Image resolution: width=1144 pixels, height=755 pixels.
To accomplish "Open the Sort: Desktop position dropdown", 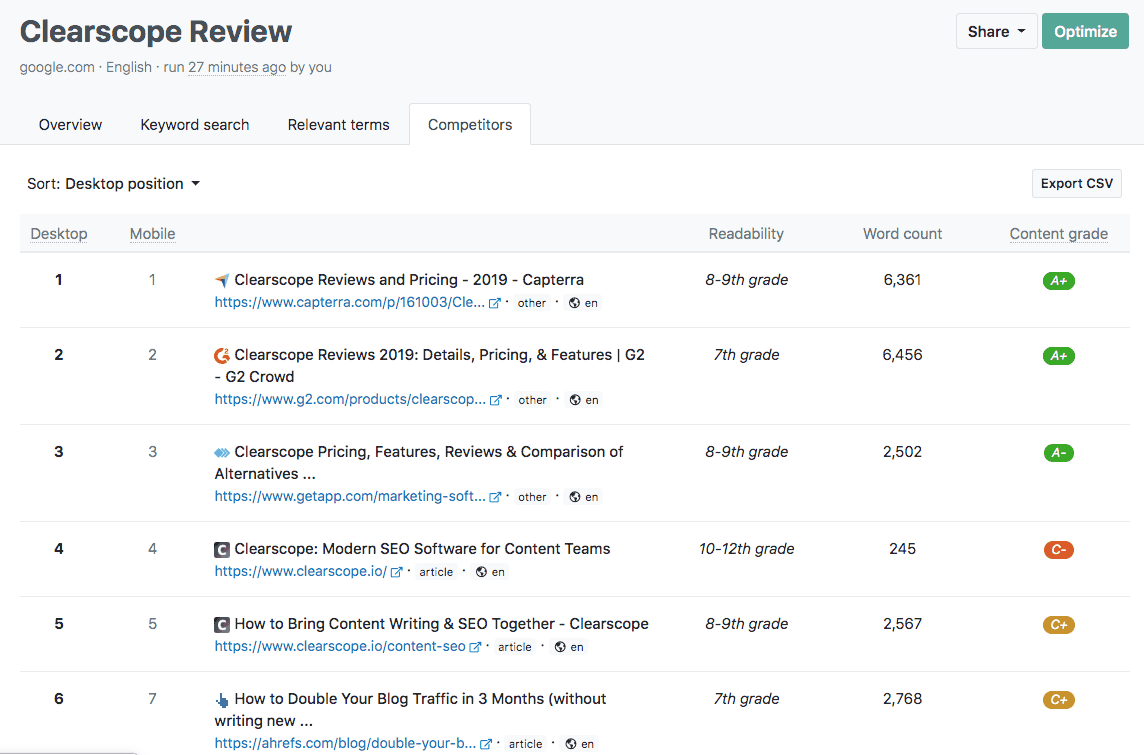I will pyautogui.click(x=114, y=184).
